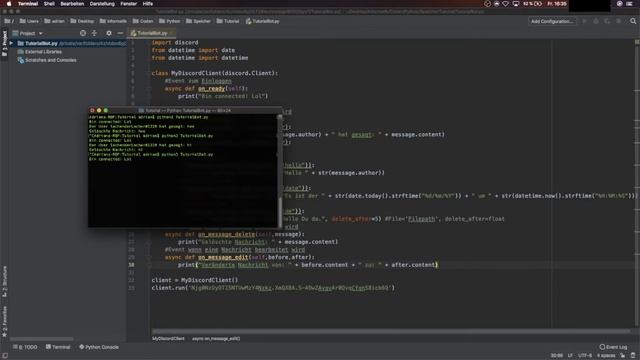Viewport: 640px width, 360px height.
Task: Click the Stop icon in toolbar
Action: point(619,21)
